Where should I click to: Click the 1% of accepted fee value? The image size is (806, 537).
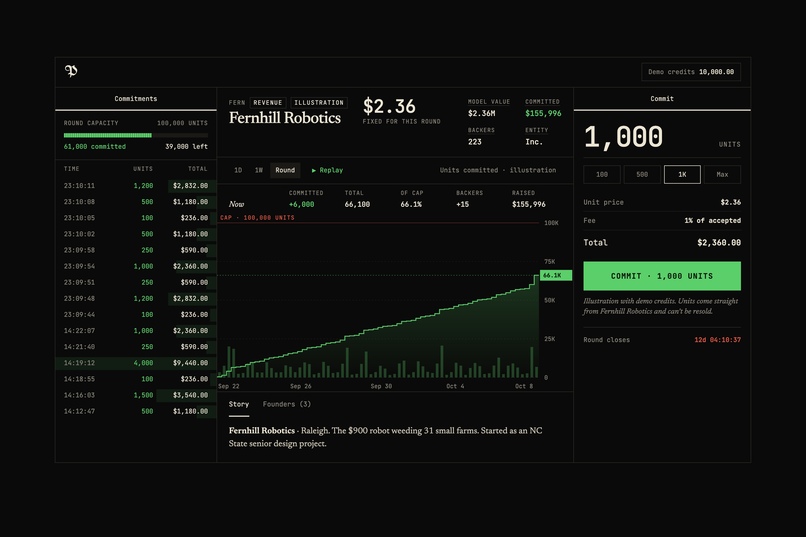[712, 220]
